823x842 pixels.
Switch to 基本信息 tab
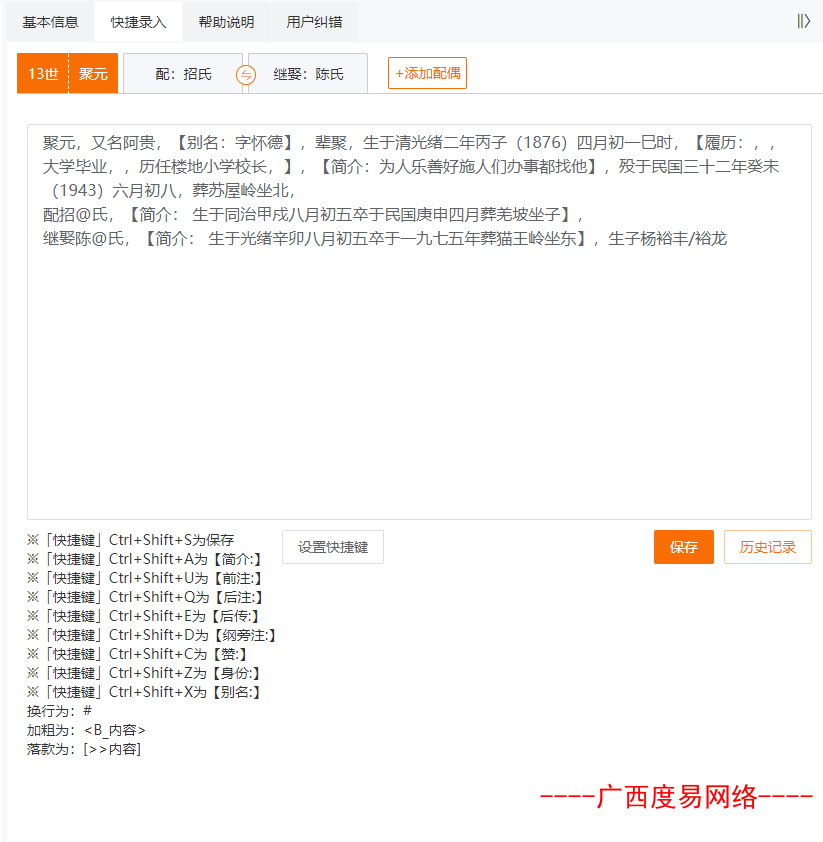point(50,22)
